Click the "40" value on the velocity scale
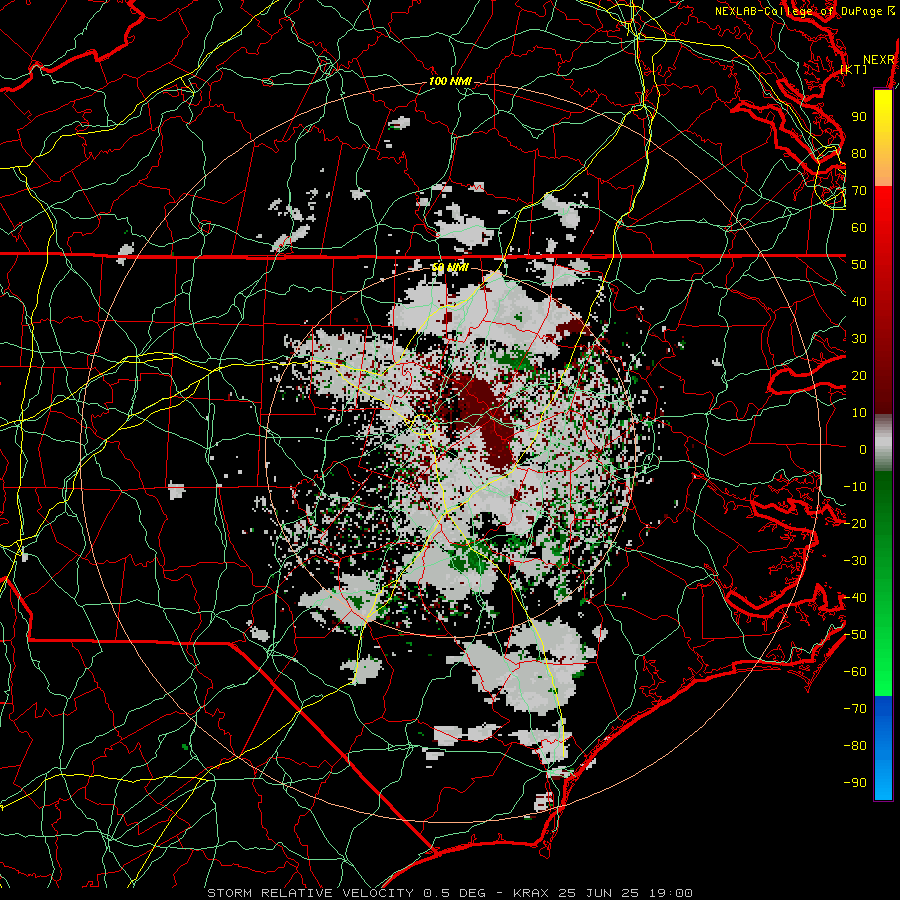 coord(859,302)
